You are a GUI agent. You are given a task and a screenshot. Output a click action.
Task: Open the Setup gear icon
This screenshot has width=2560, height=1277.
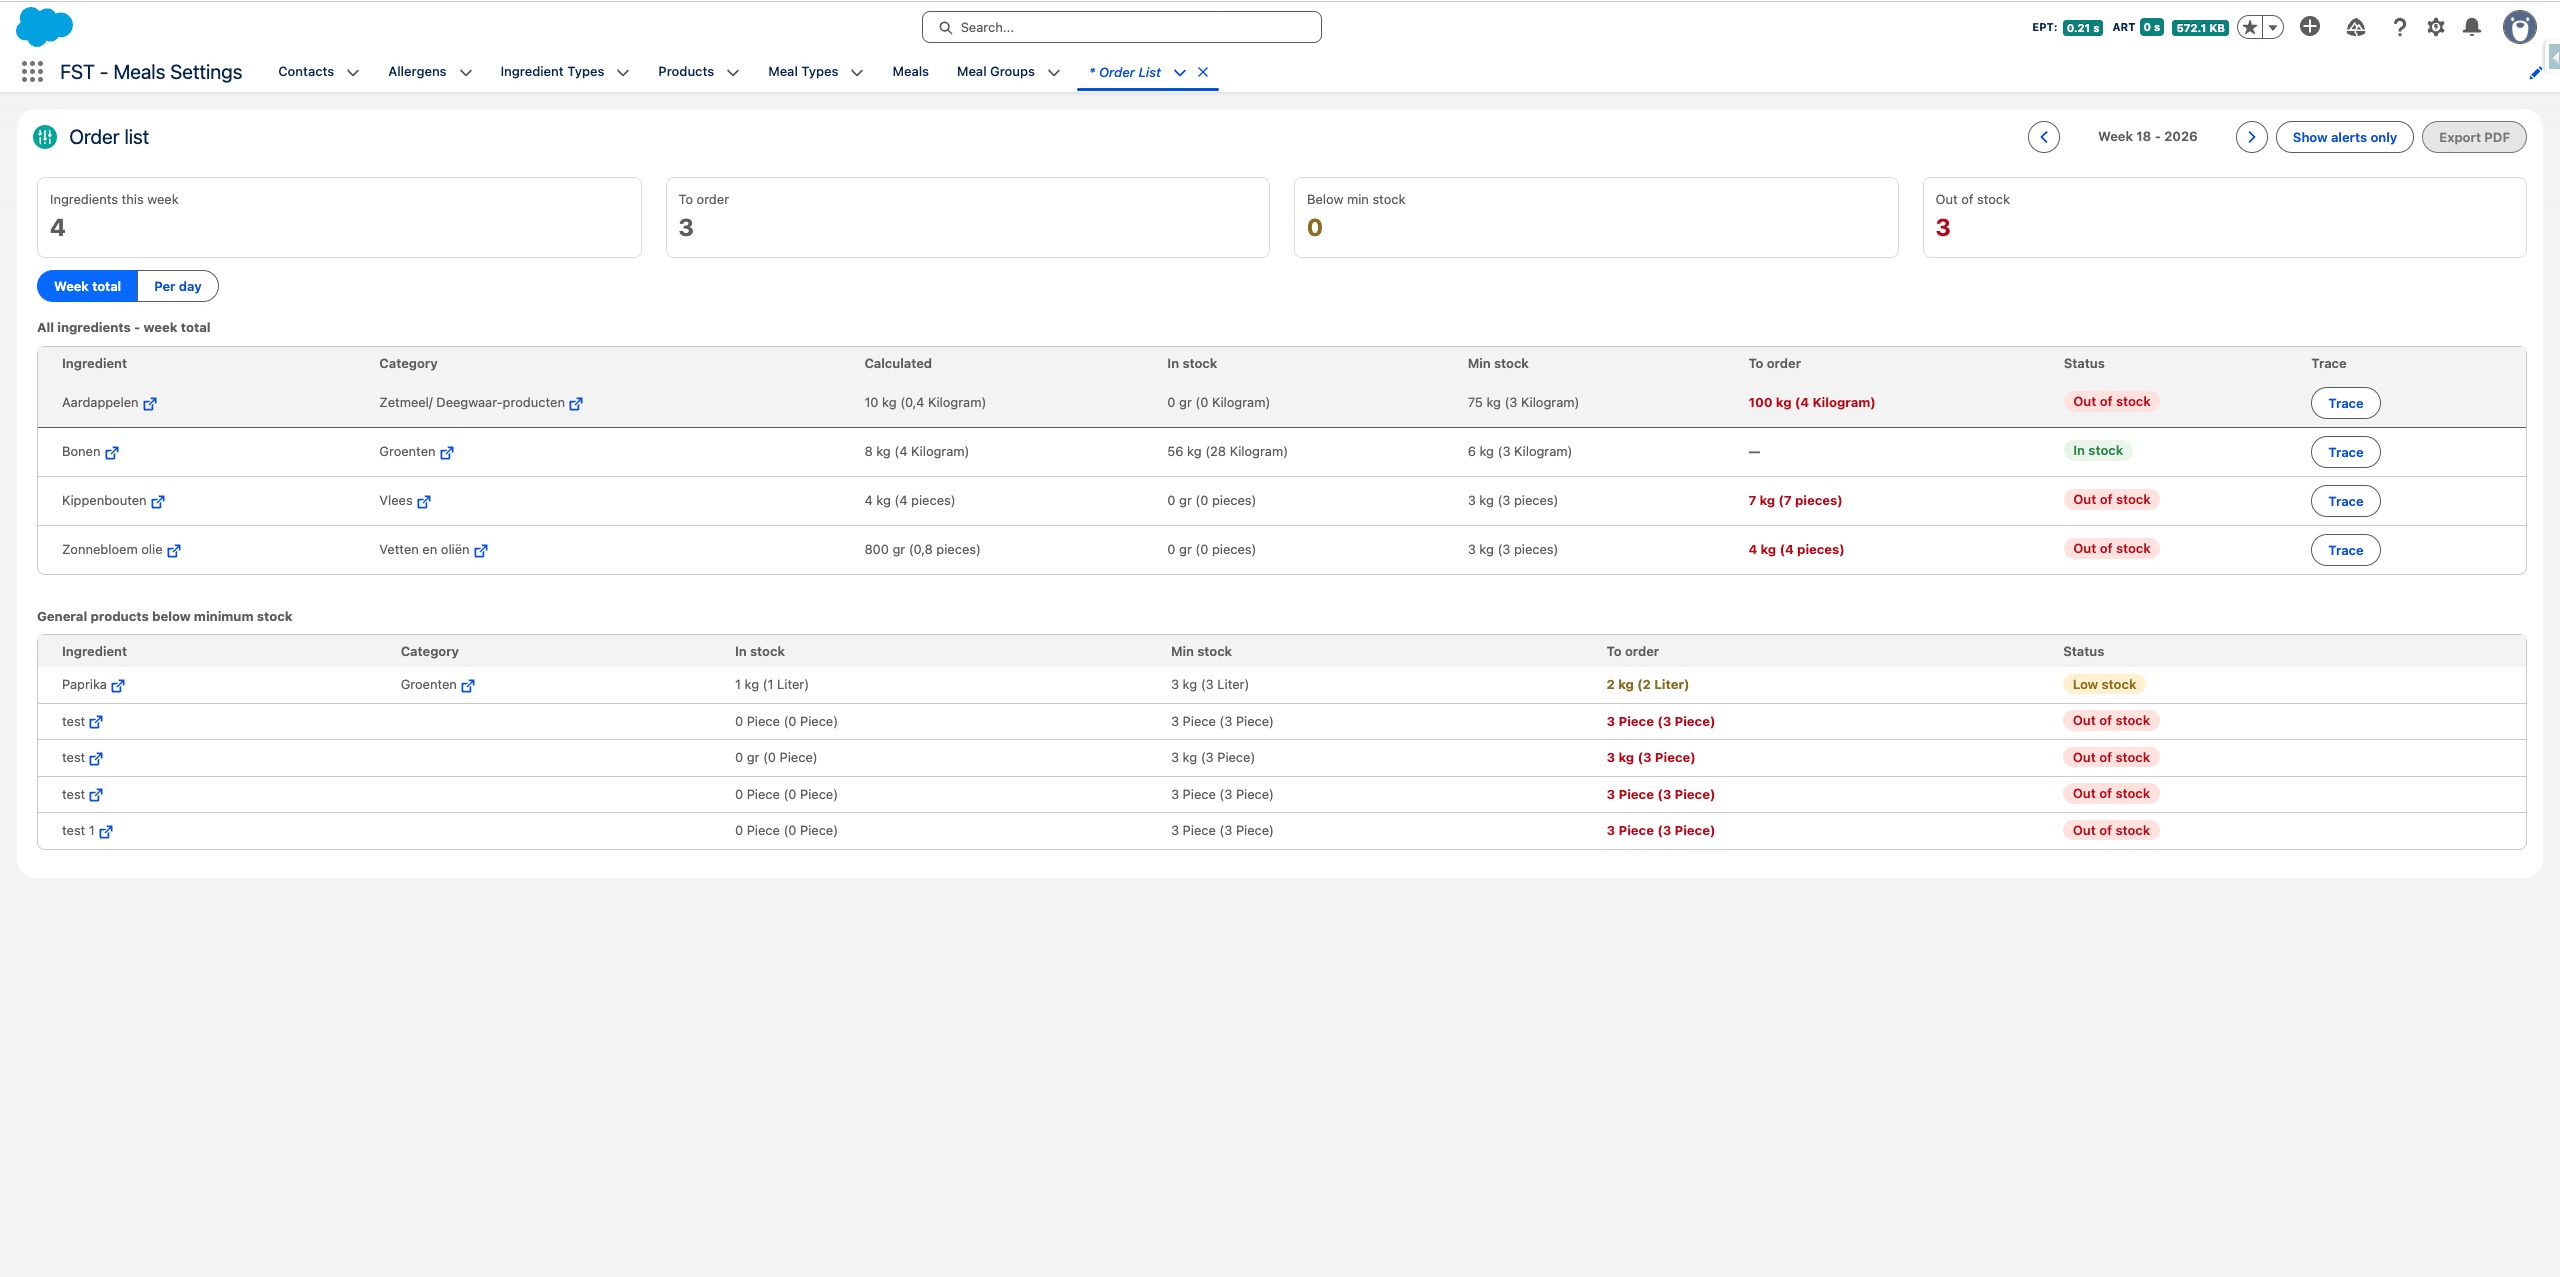click(2436, 27)
